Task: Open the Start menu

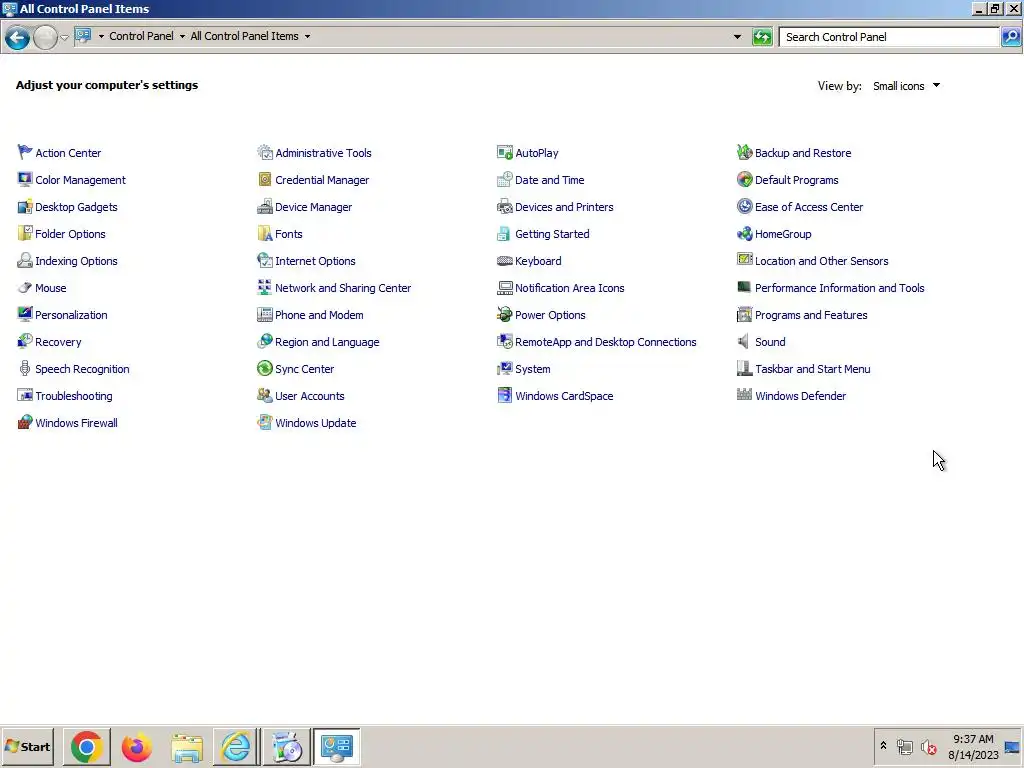Action: pyautogui.click(x=27, y=746)
